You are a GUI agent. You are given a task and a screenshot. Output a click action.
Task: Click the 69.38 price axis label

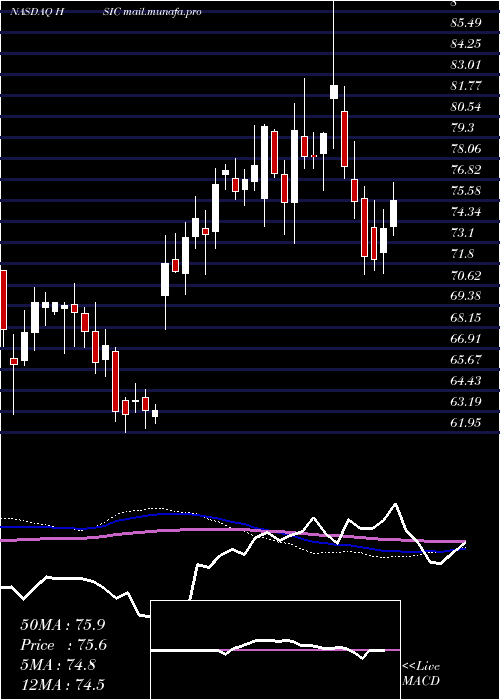pyautogui.click(x=466, y=296)
